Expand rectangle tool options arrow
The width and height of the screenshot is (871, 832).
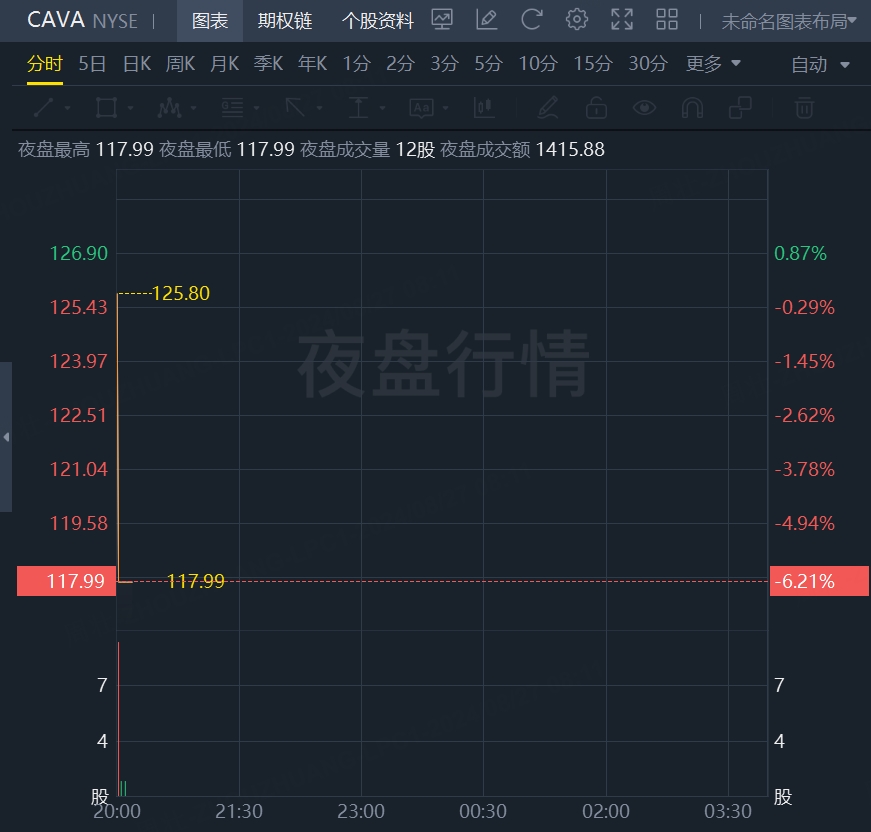[x=131, y=108]
